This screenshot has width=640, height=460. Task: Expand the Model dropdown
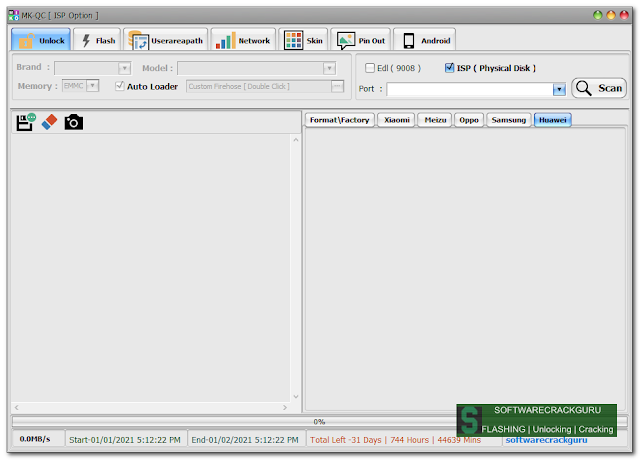click(329, 68)
